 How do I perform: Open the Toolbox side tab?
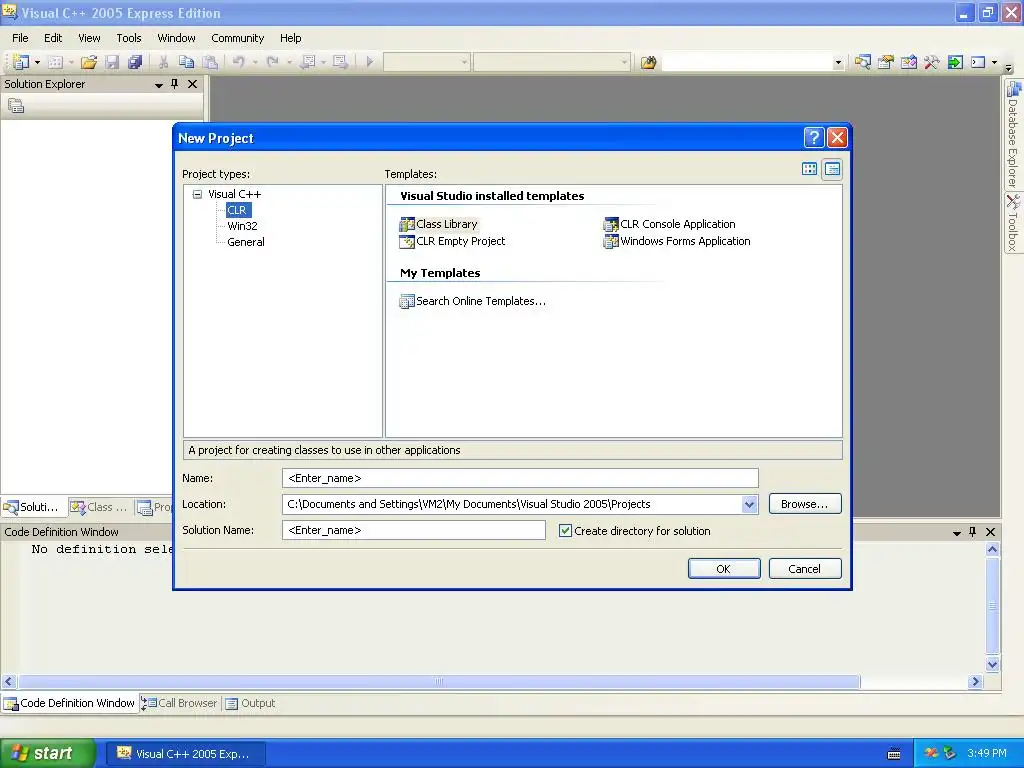pyautogui.click(x=1013, y=223)
